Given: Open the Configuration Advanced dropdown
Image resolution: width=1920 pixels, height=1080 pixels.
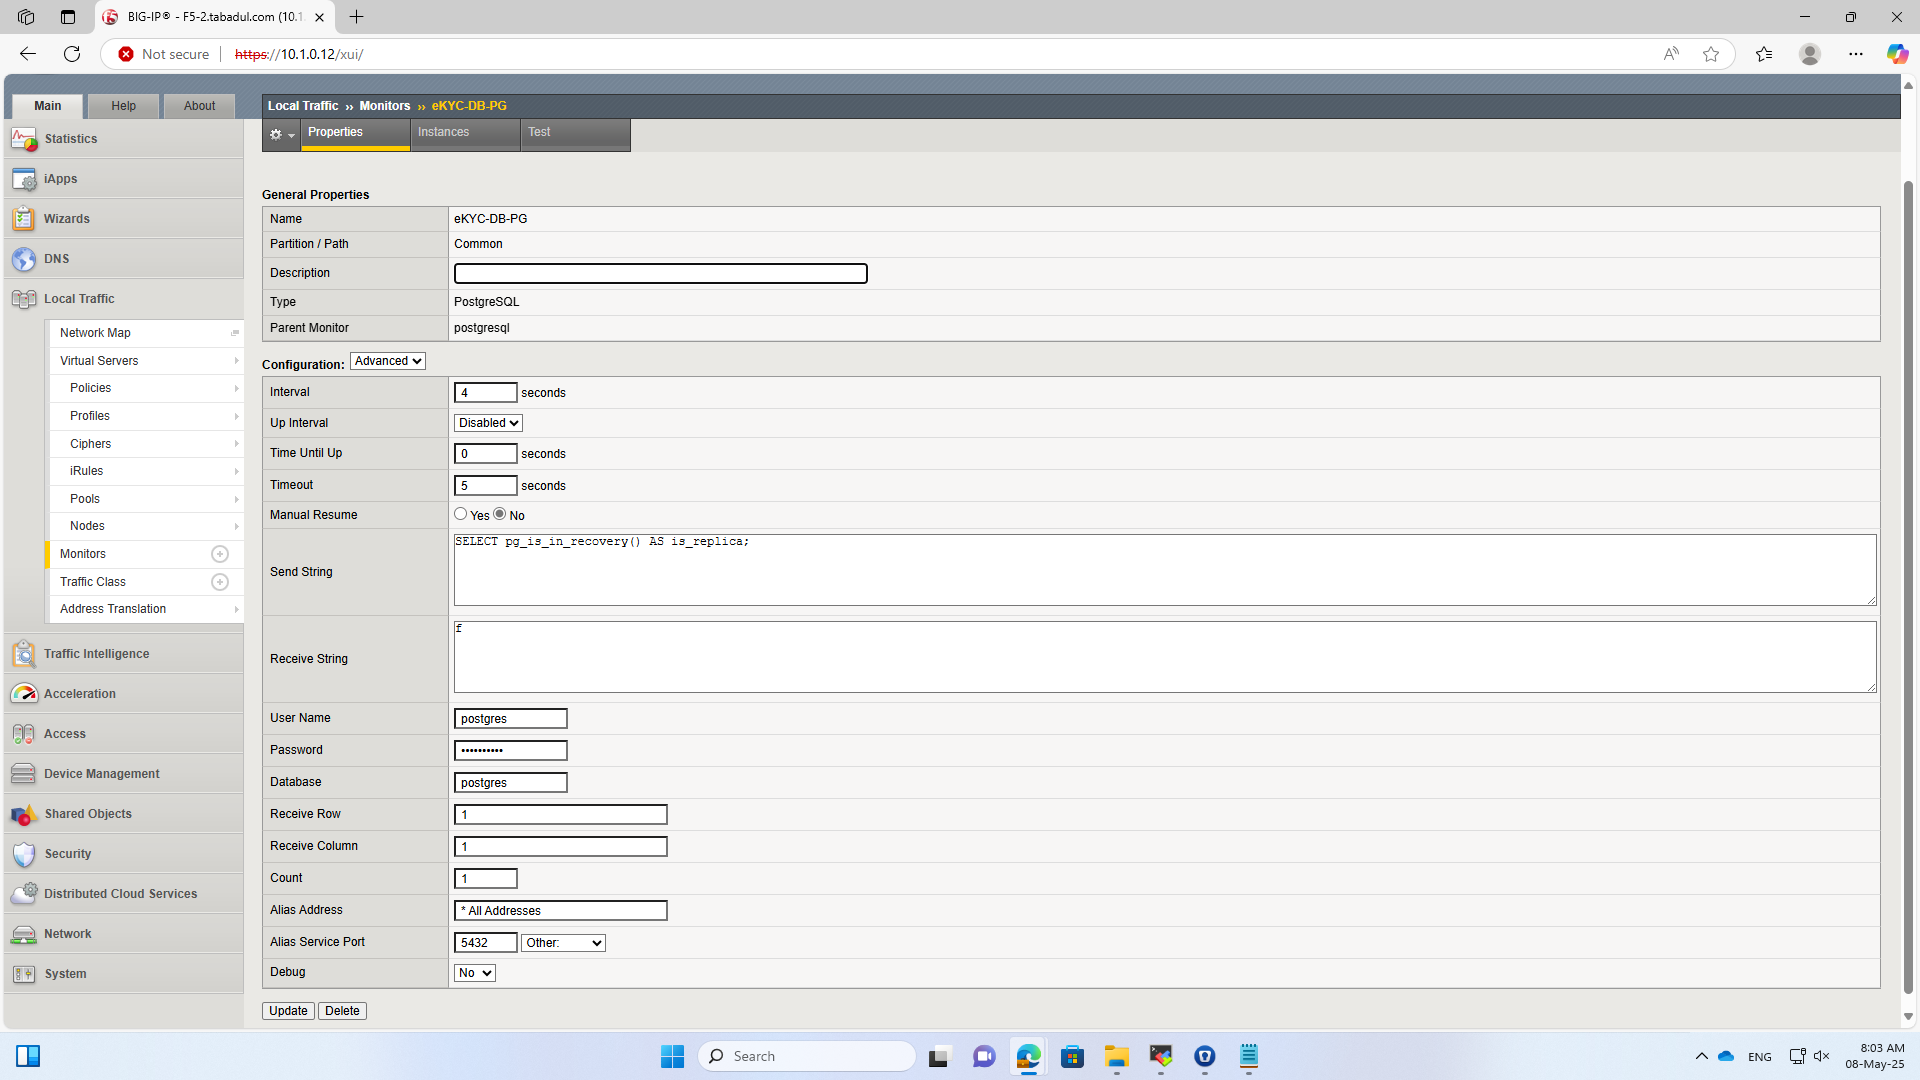Looking at the screenshot, I should tap(388, 361).
